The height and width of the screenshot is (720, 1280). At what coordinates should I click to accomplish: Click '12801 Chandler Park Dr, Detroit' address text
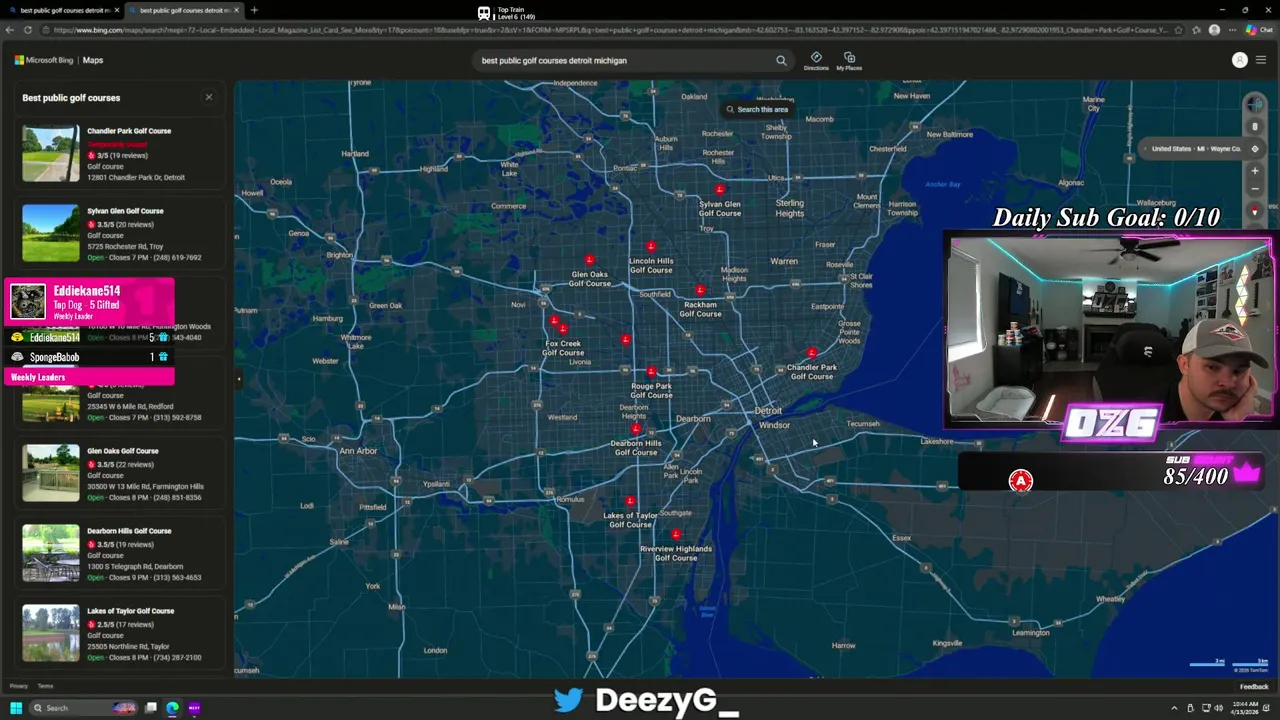pyautogui.click(x=136, y=177)
